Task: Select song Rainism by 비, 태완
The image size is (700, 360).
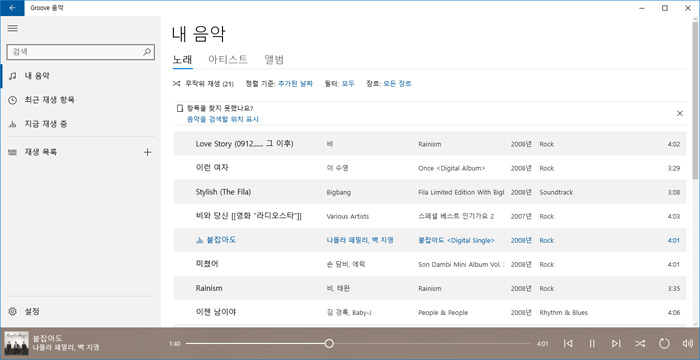Action: pos(429,289)
